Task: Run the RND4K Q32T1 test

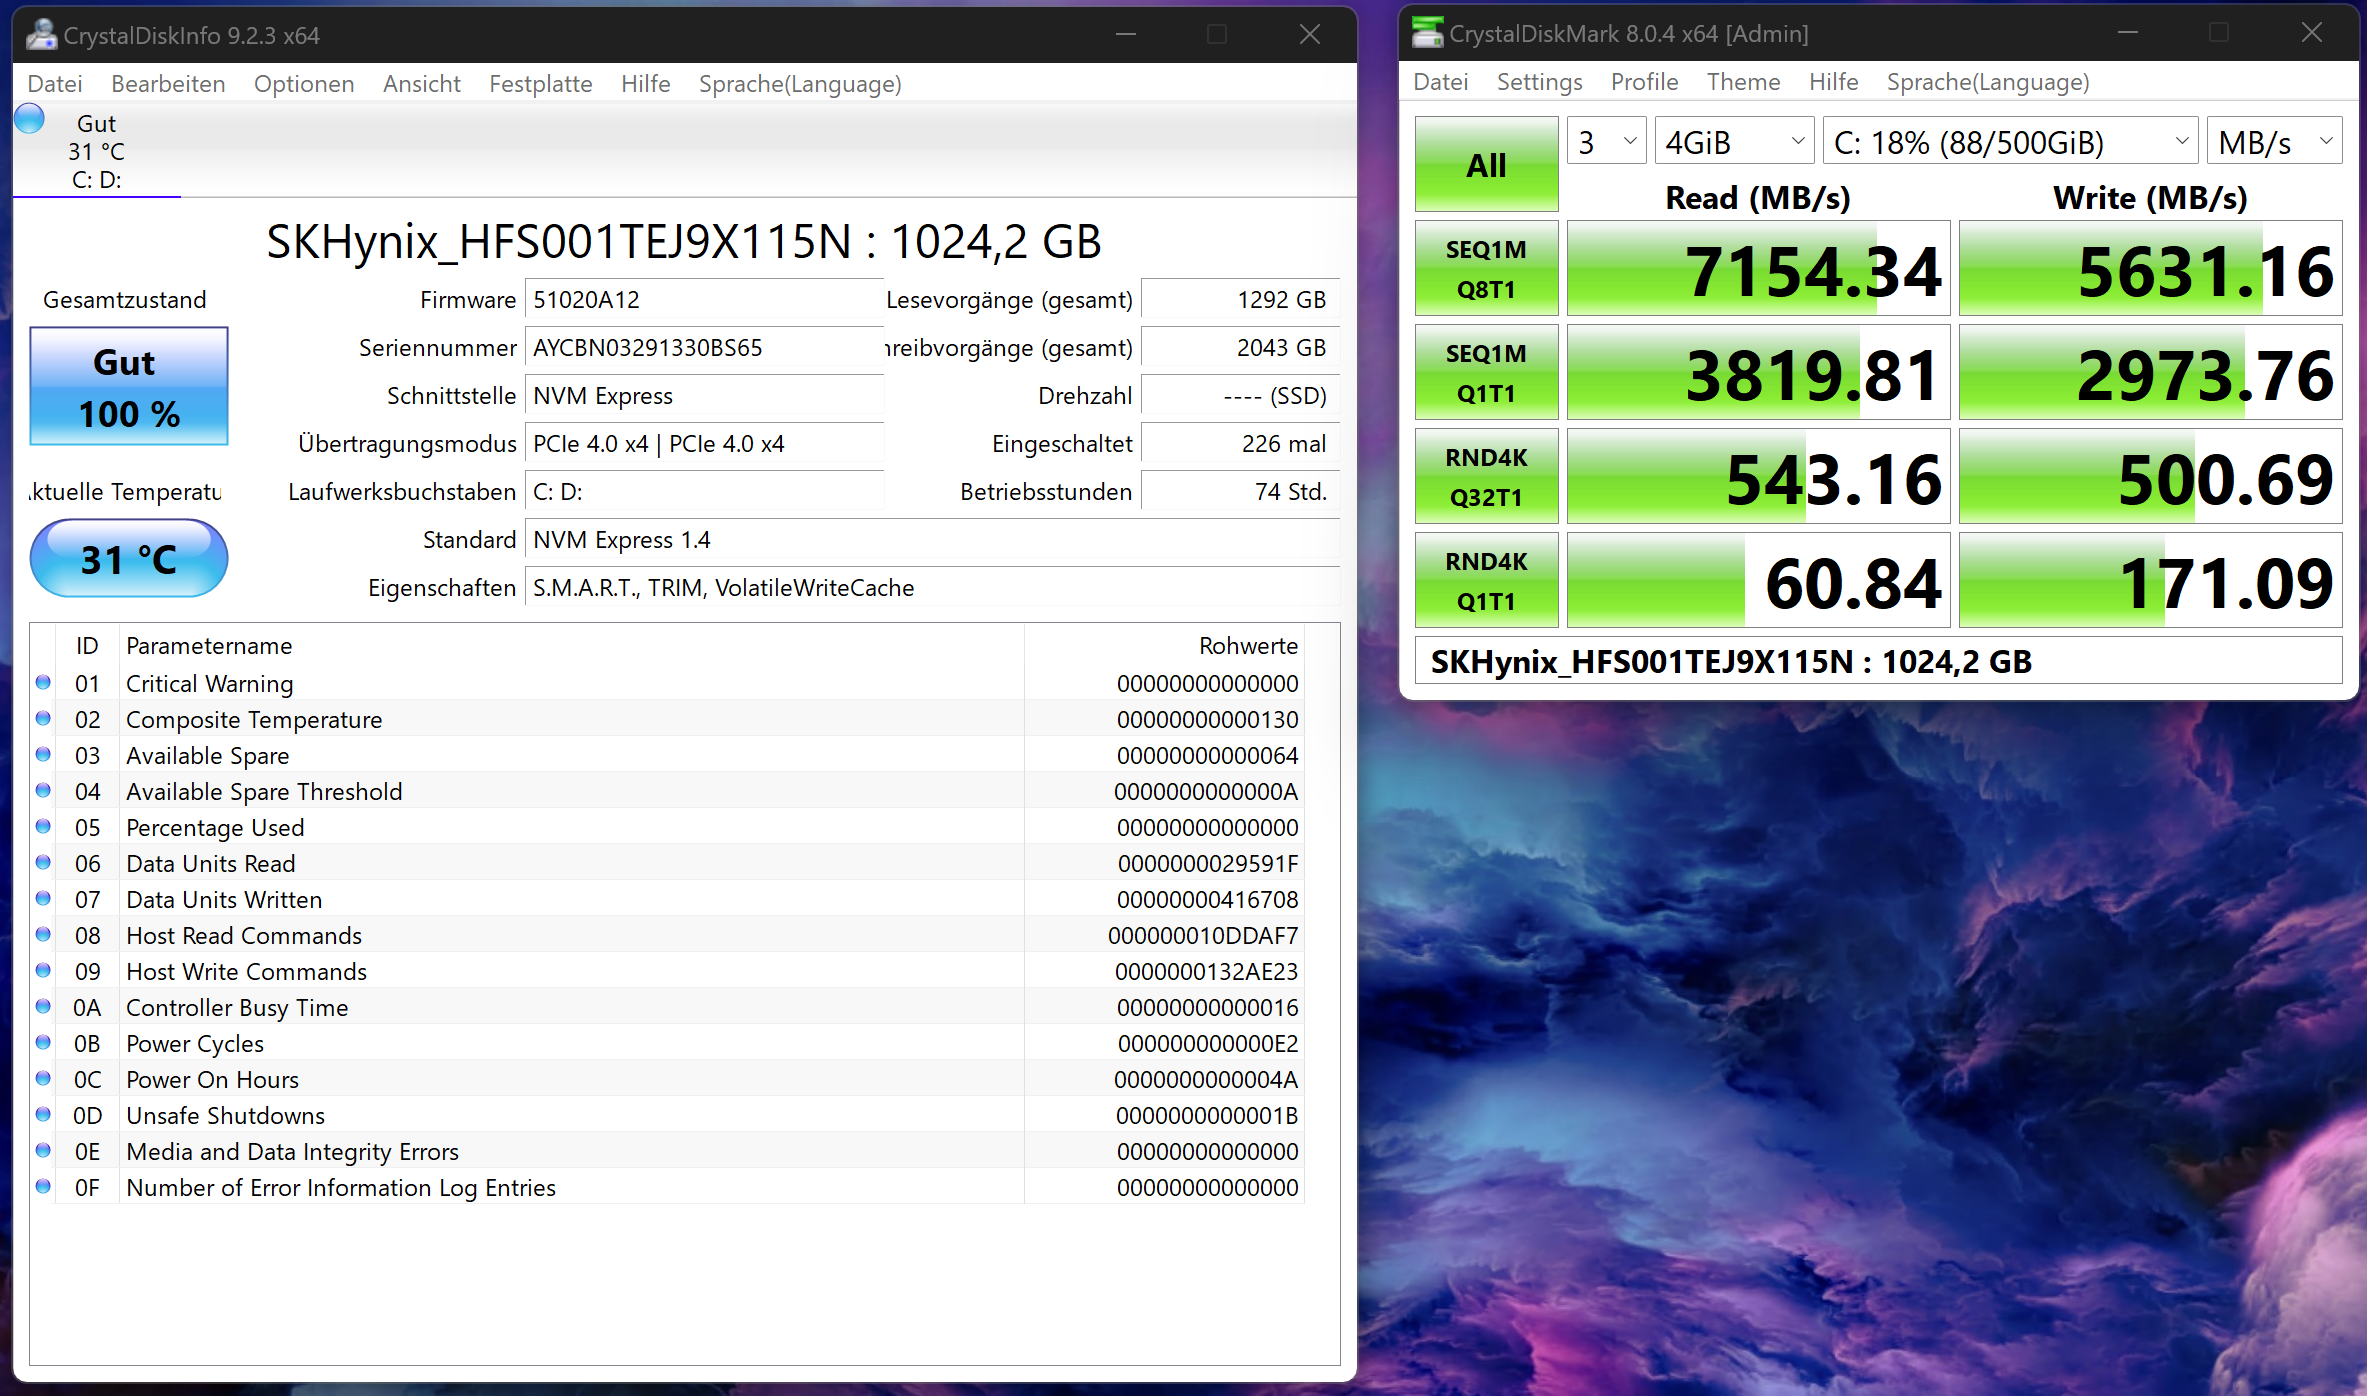Action: click(x=1487, y=477)
